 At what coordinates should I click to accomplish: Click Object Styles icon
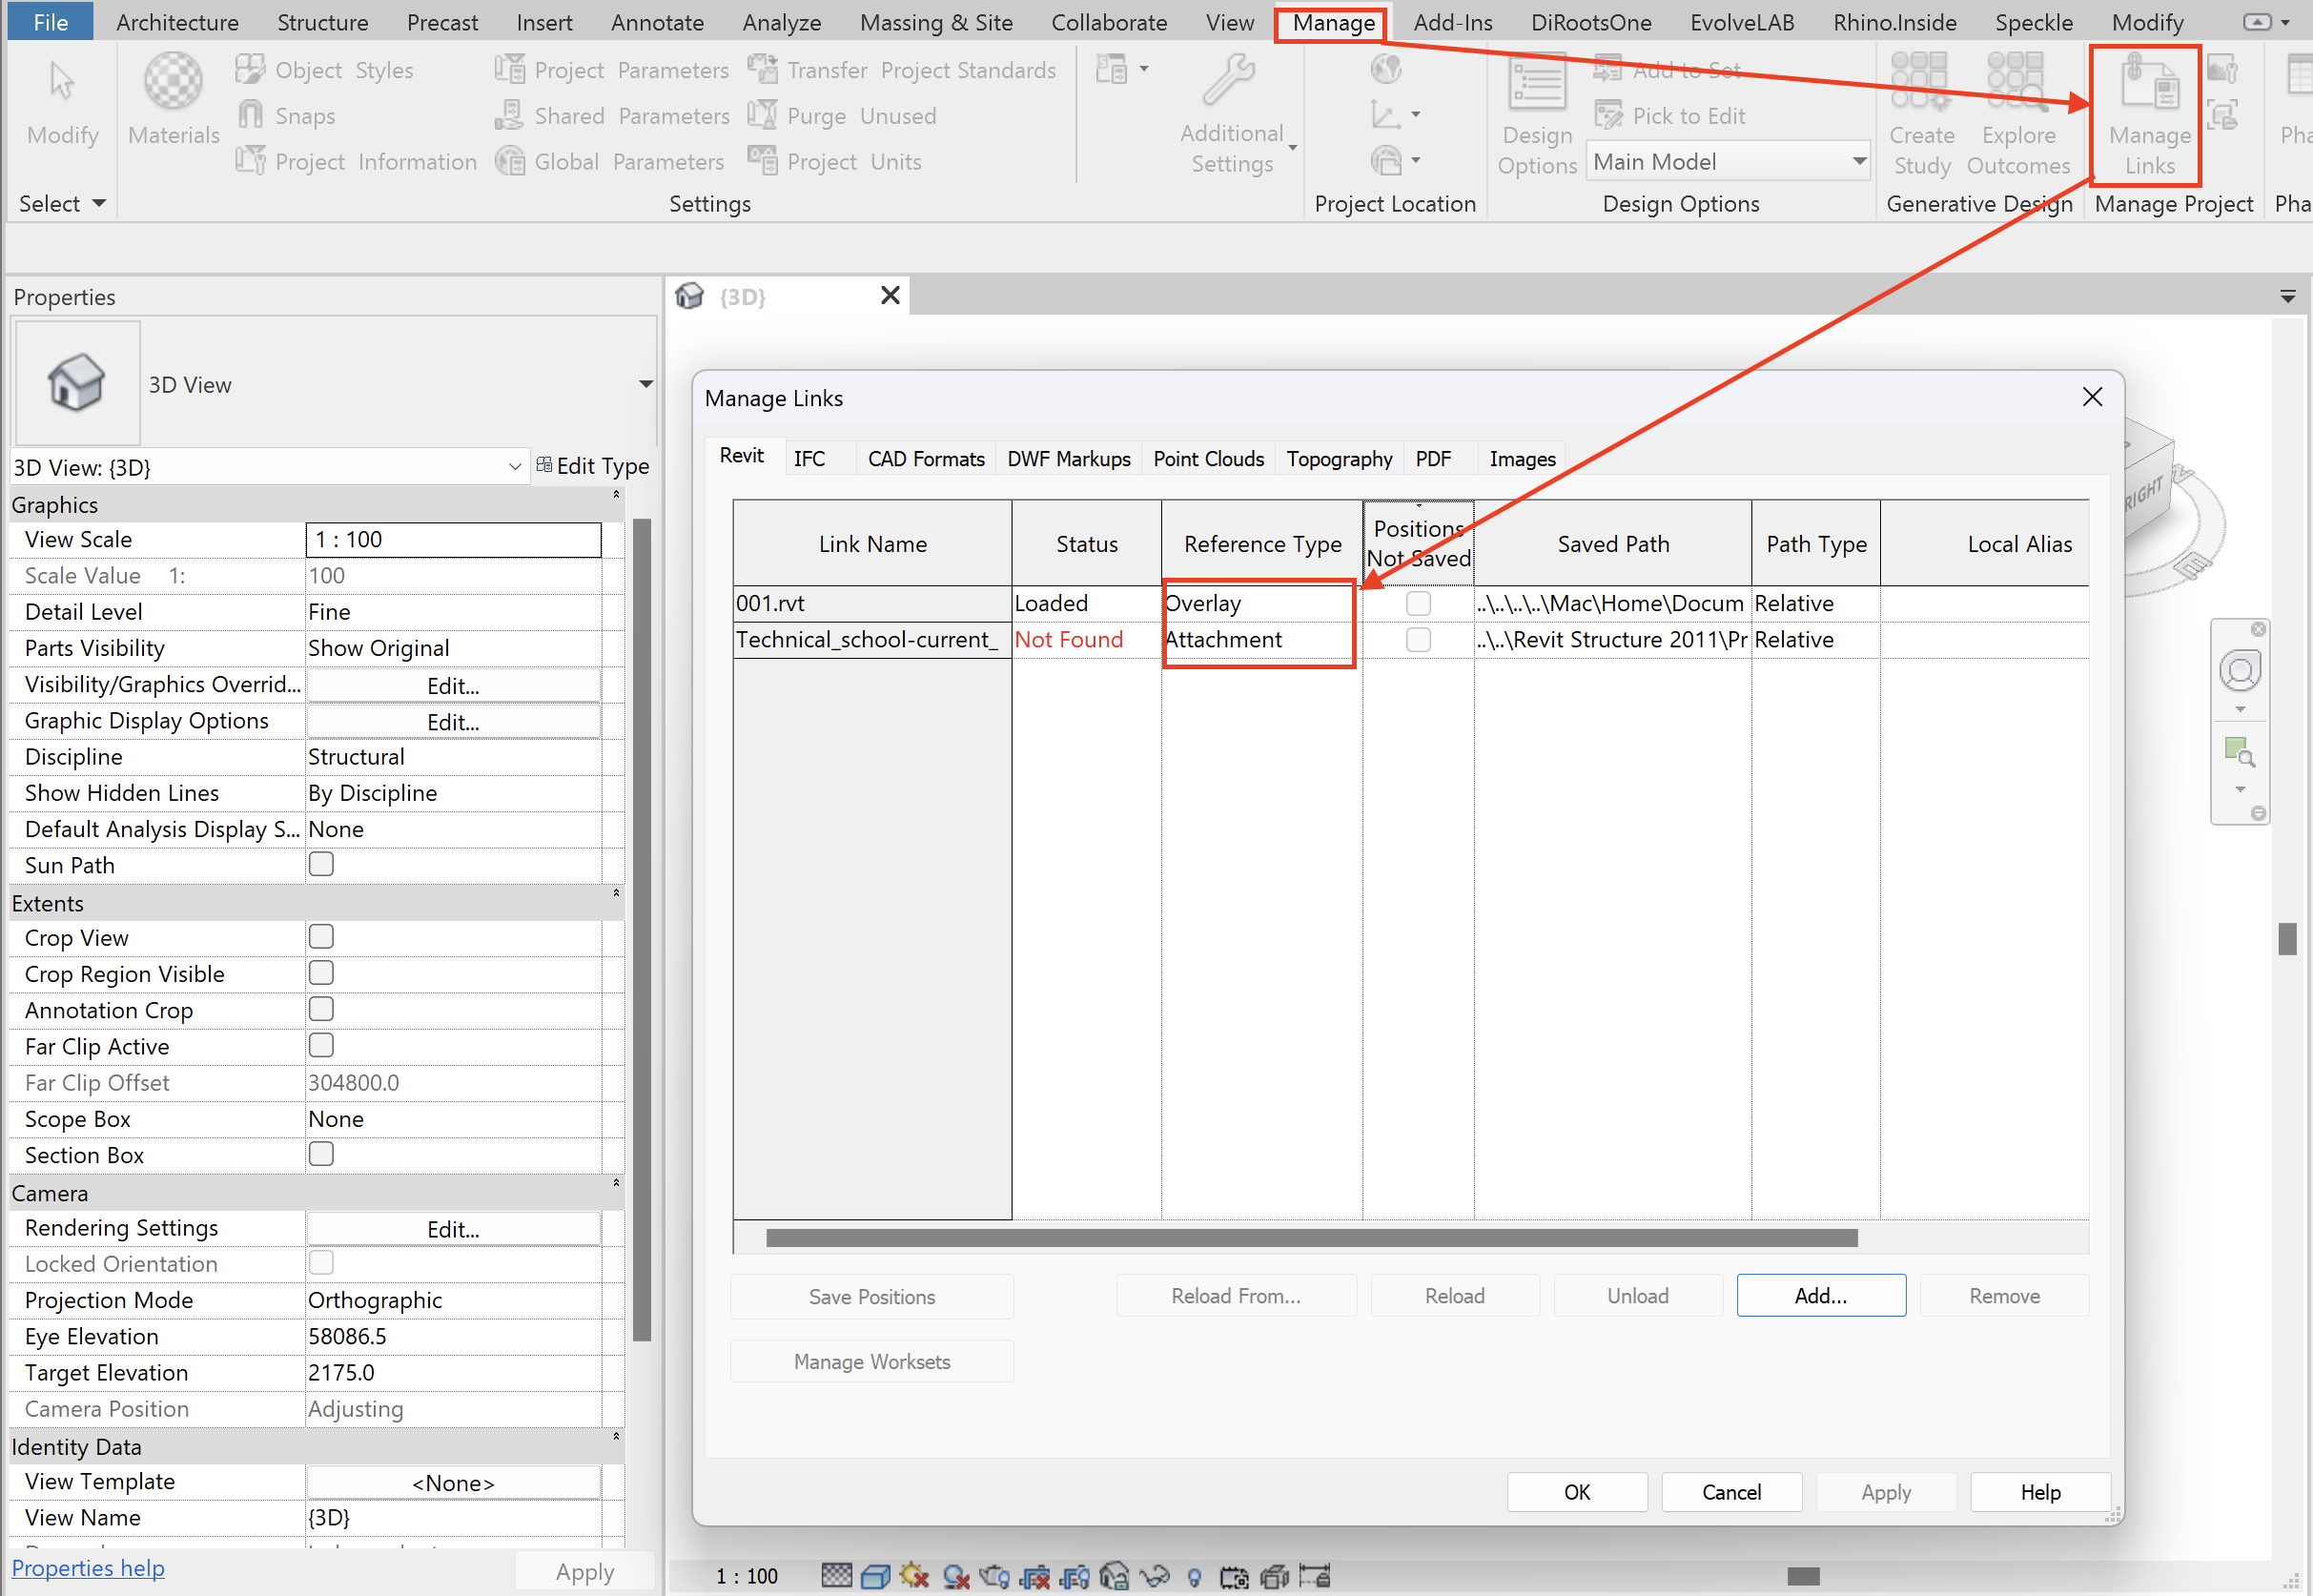pos(250,70)
